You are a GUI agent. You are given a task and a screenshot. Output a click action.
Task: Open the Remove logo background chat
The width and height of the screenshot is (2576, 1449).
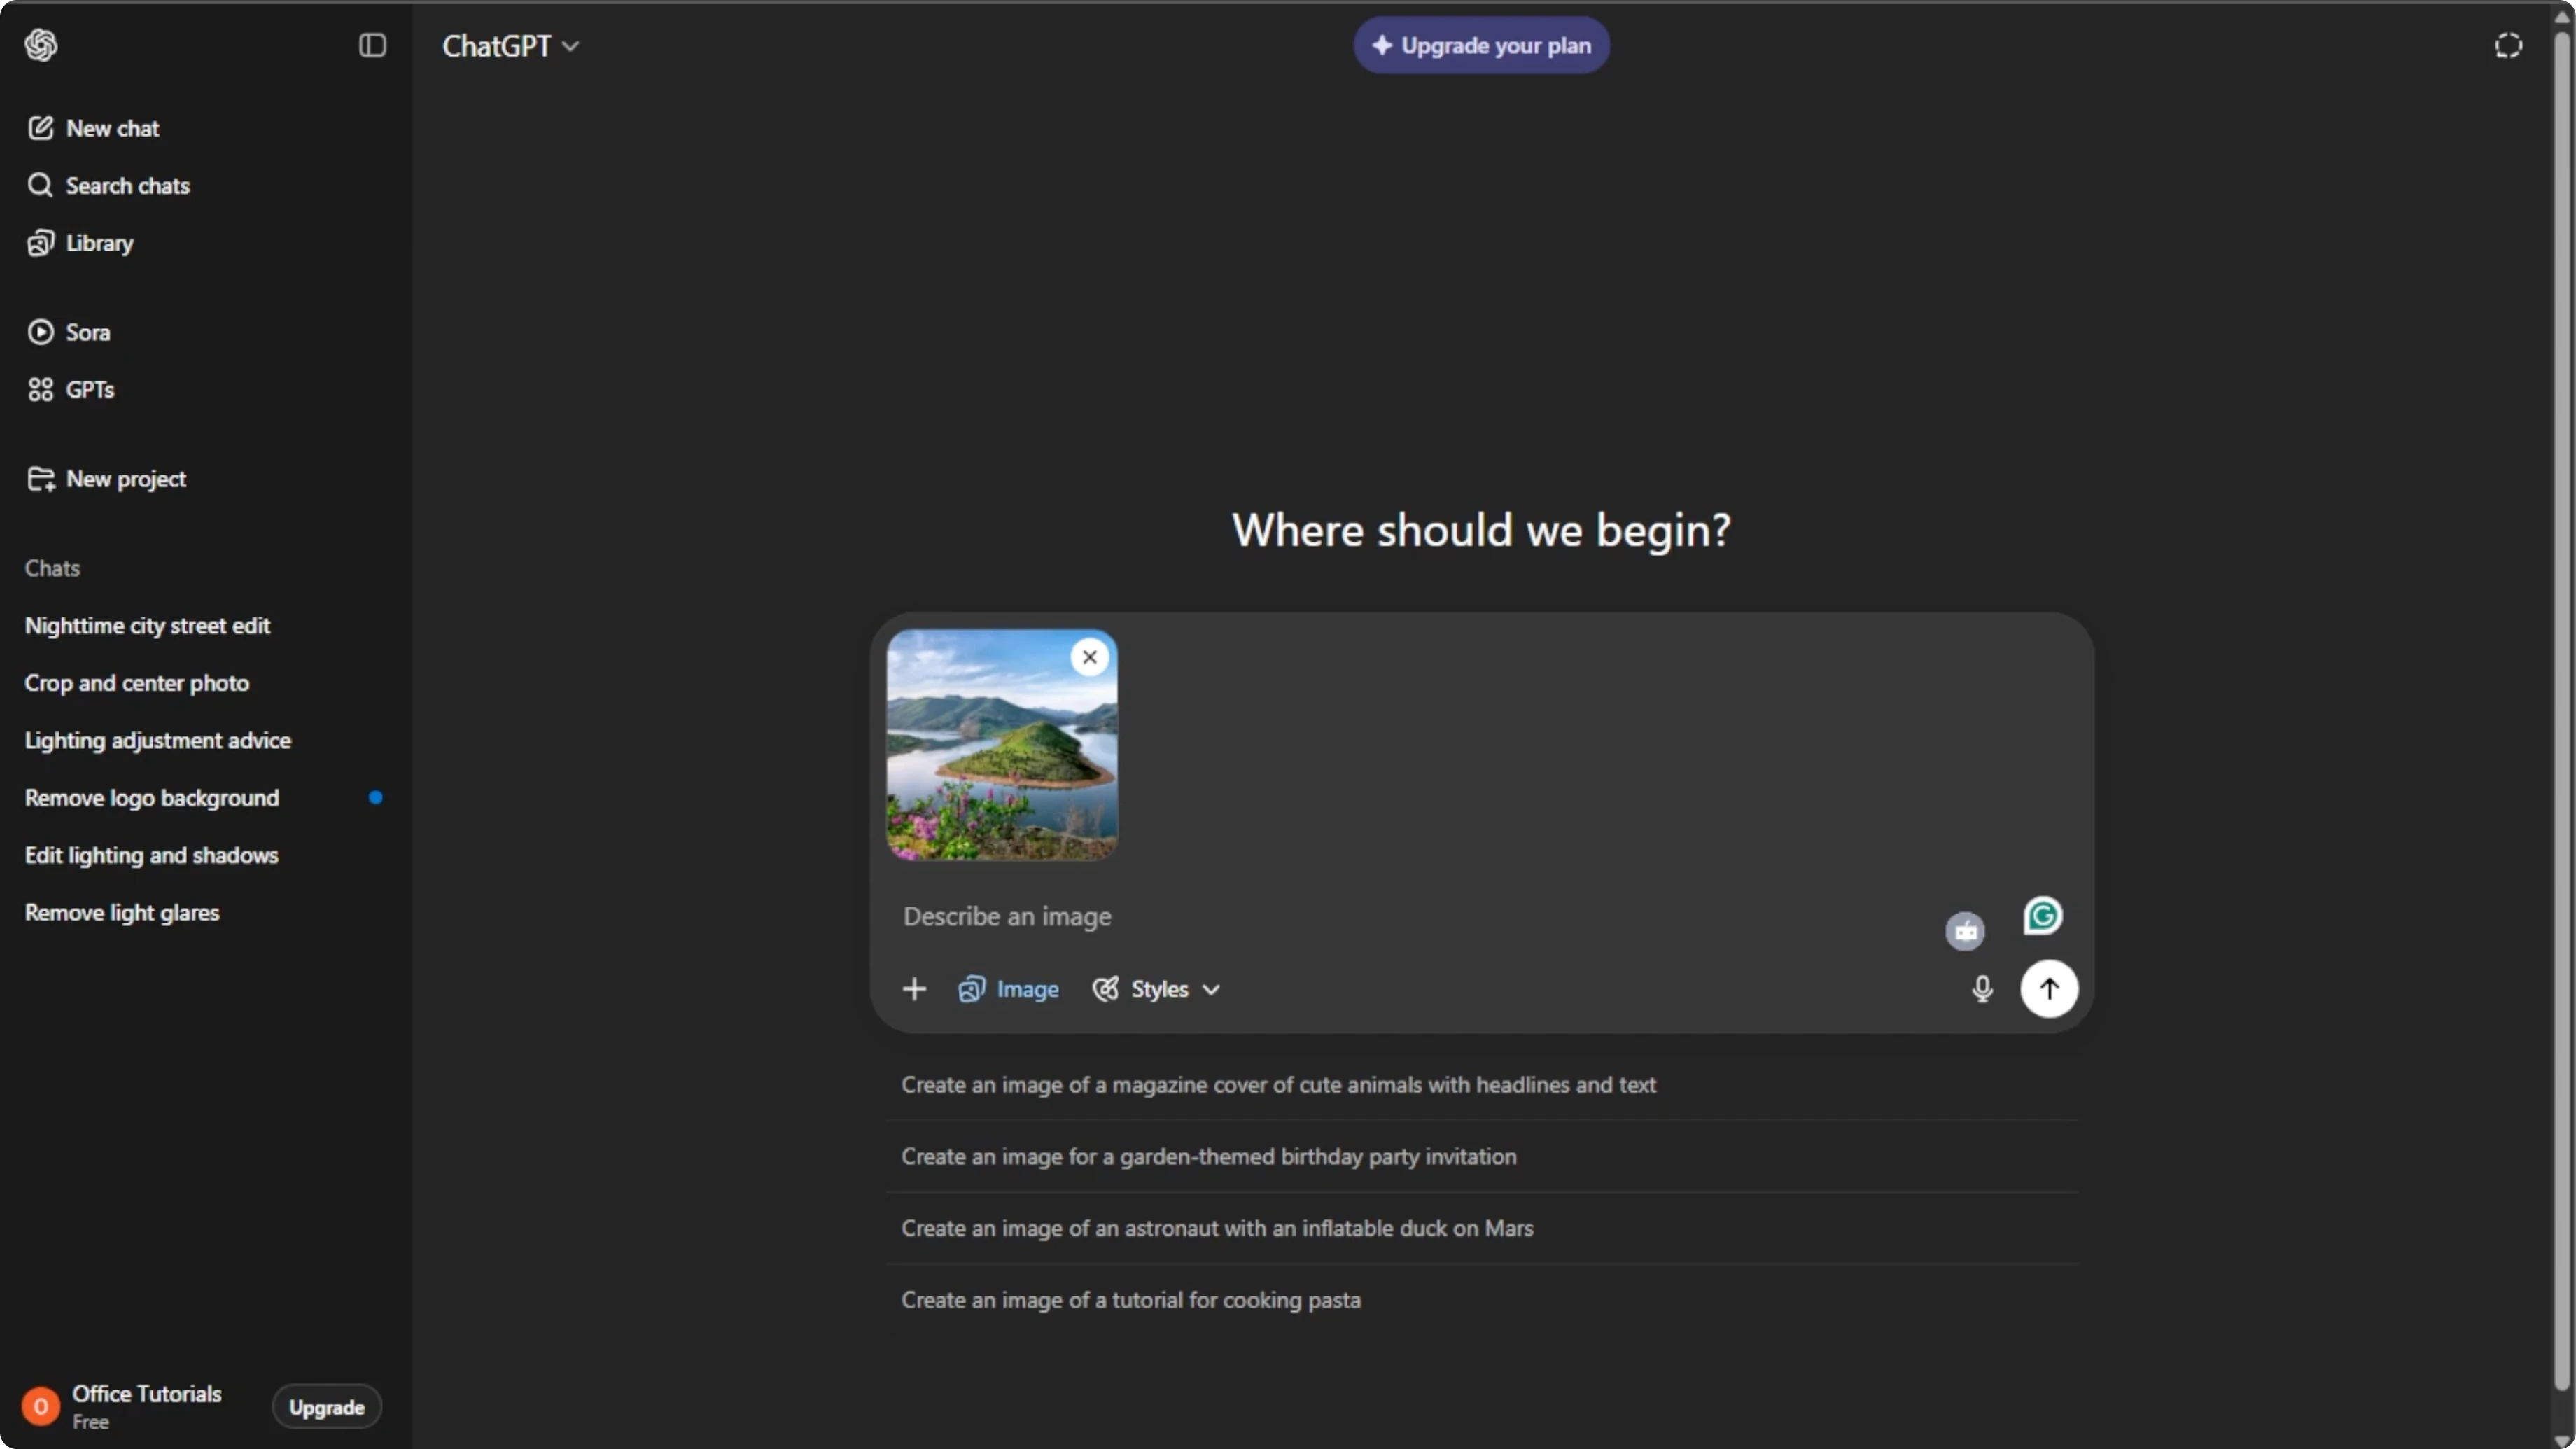click(x=152, y=798)
